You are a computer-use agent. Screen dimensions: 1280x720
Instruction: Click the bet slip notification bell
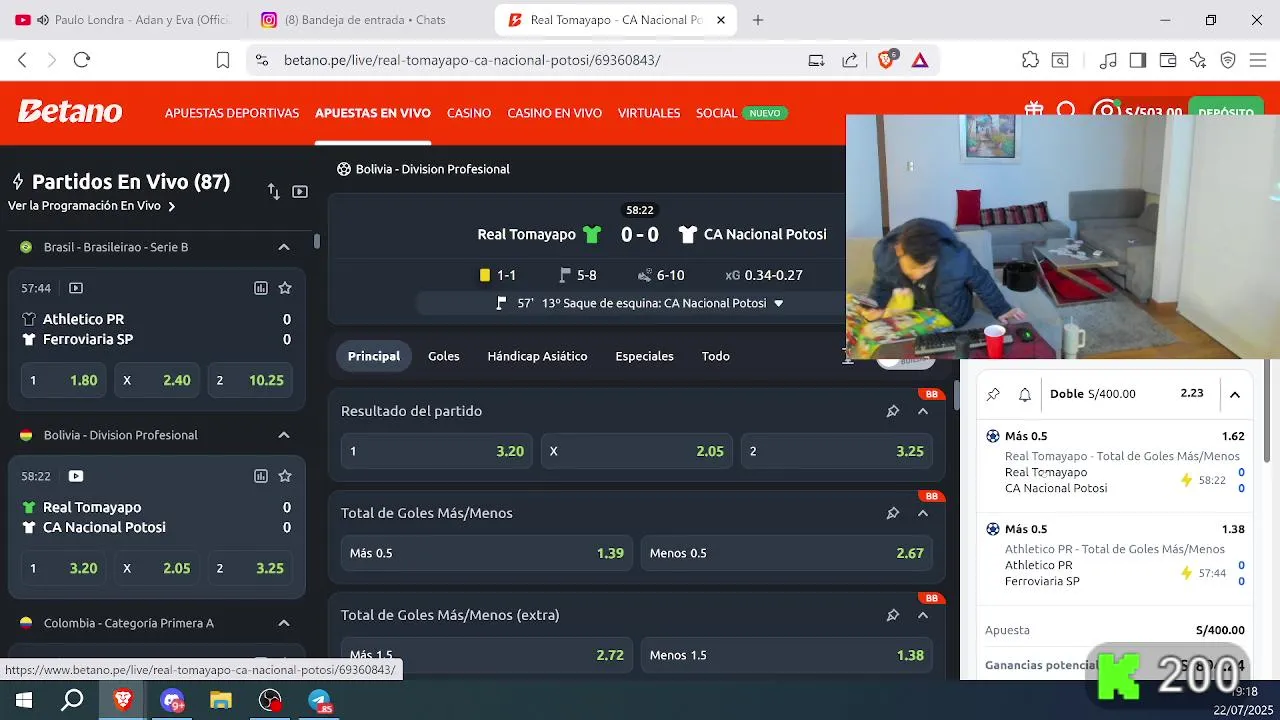click(x=1025, y=394)
